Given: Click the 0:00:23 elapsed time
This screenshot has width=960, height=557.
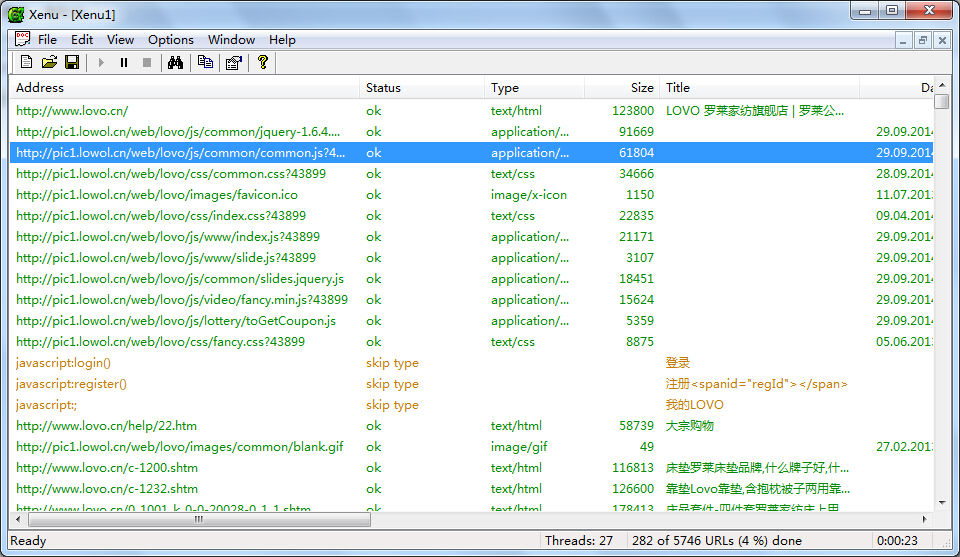Looking at the screenshot, I should 897,540.
